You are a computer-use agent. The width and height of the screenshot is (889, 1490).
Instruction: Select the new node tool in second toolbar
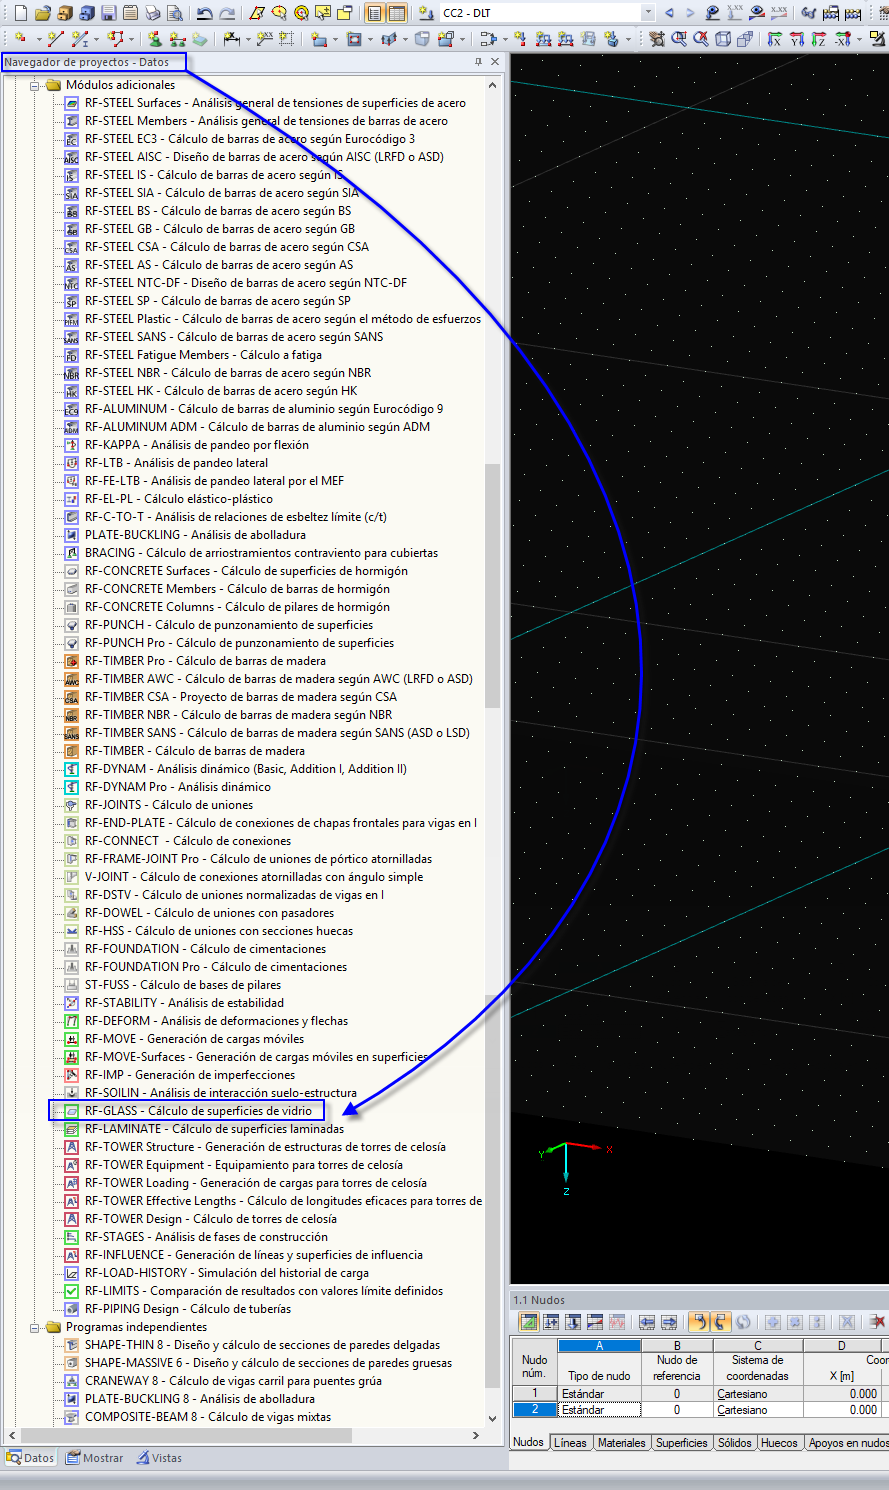pyautogui.click(x=21, y=39)
